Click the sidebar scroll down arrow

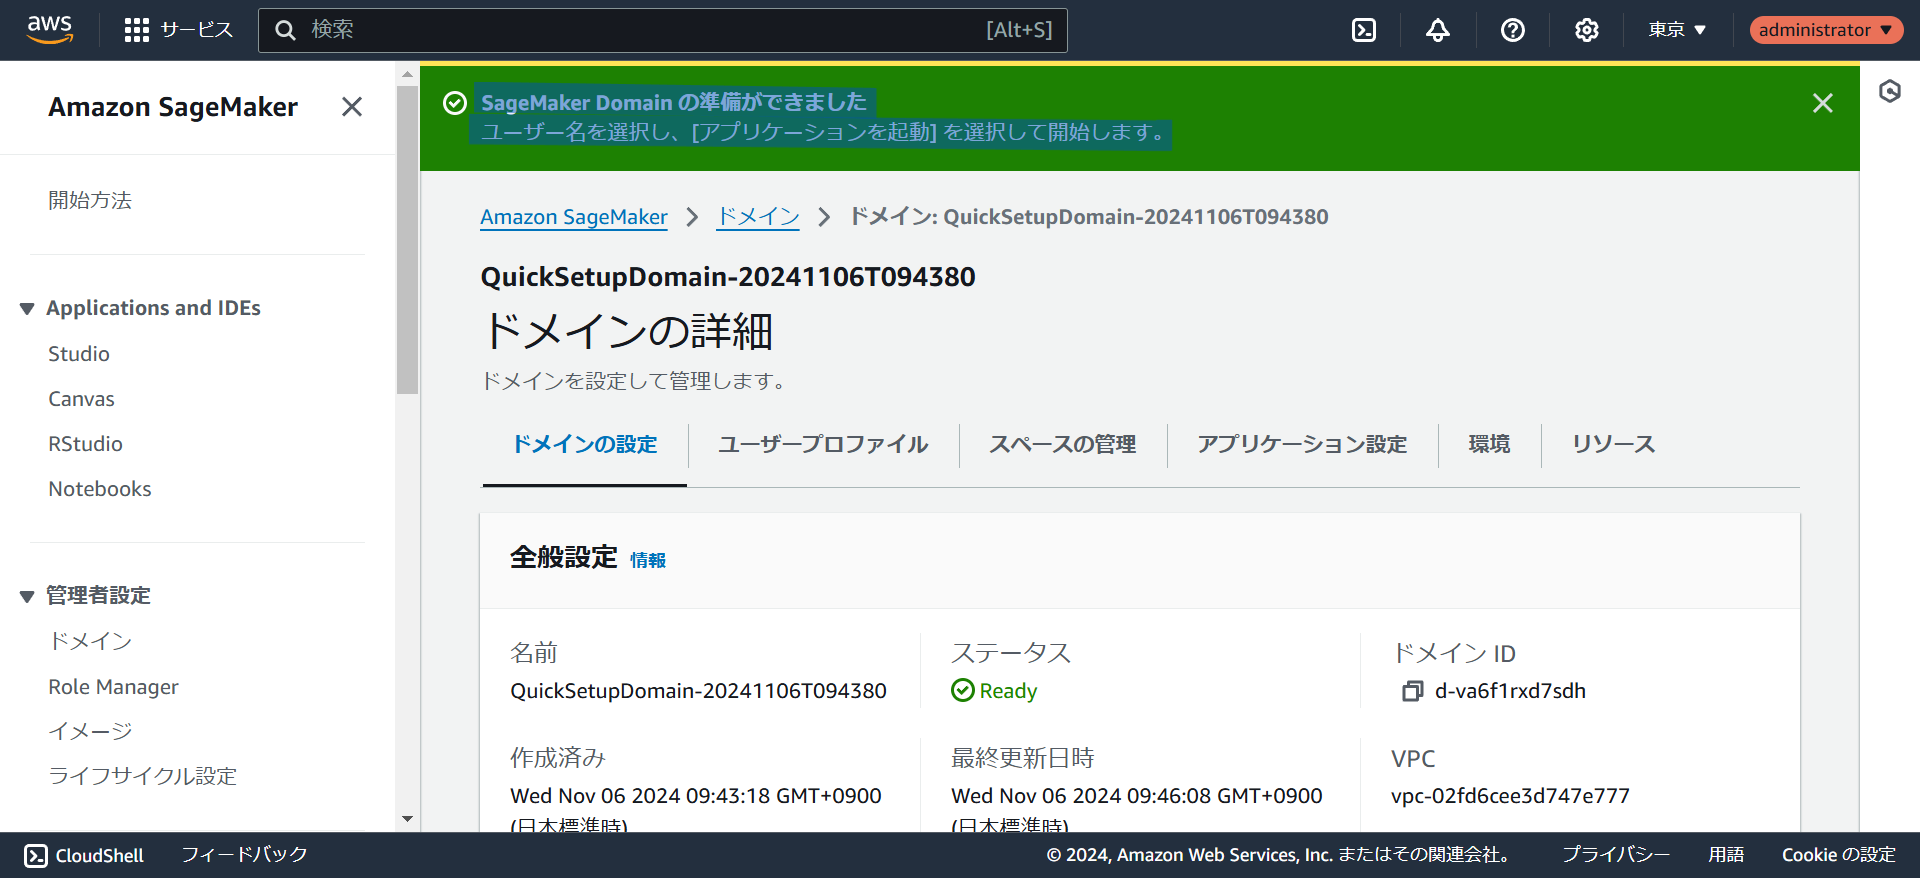tap(407, 819)
